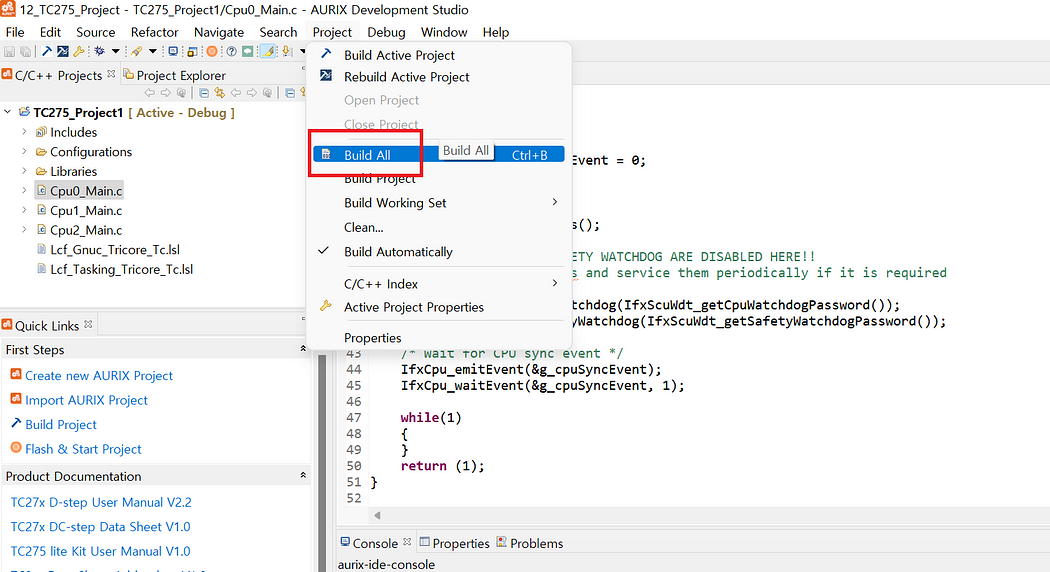Click Import AURIX Project link
Screen dimensions: 1050x572
point(86,400)
